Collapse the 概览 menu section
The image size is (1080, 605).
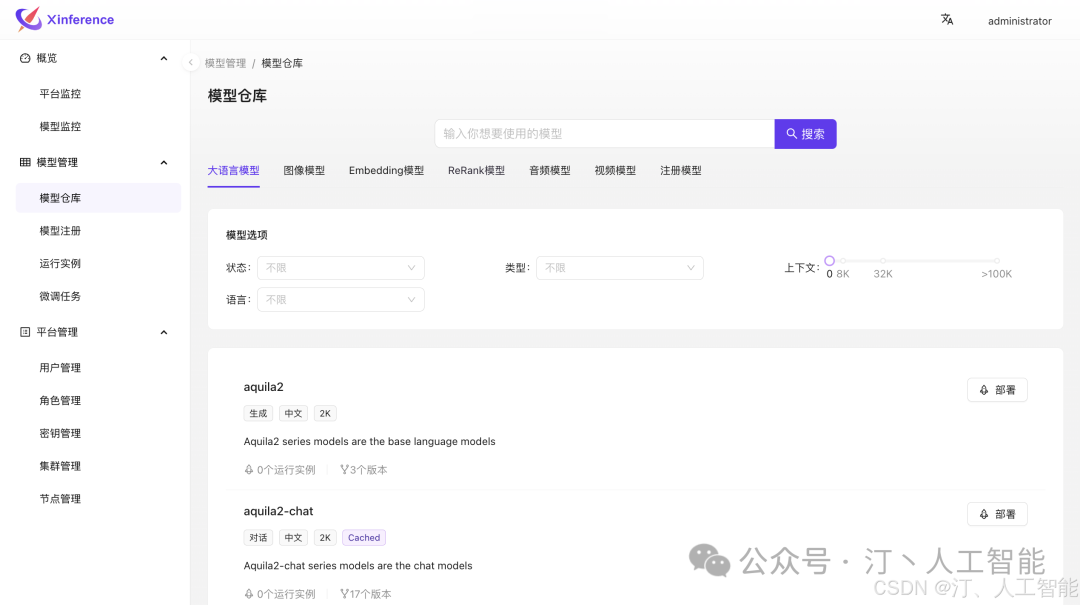point(164,59)
